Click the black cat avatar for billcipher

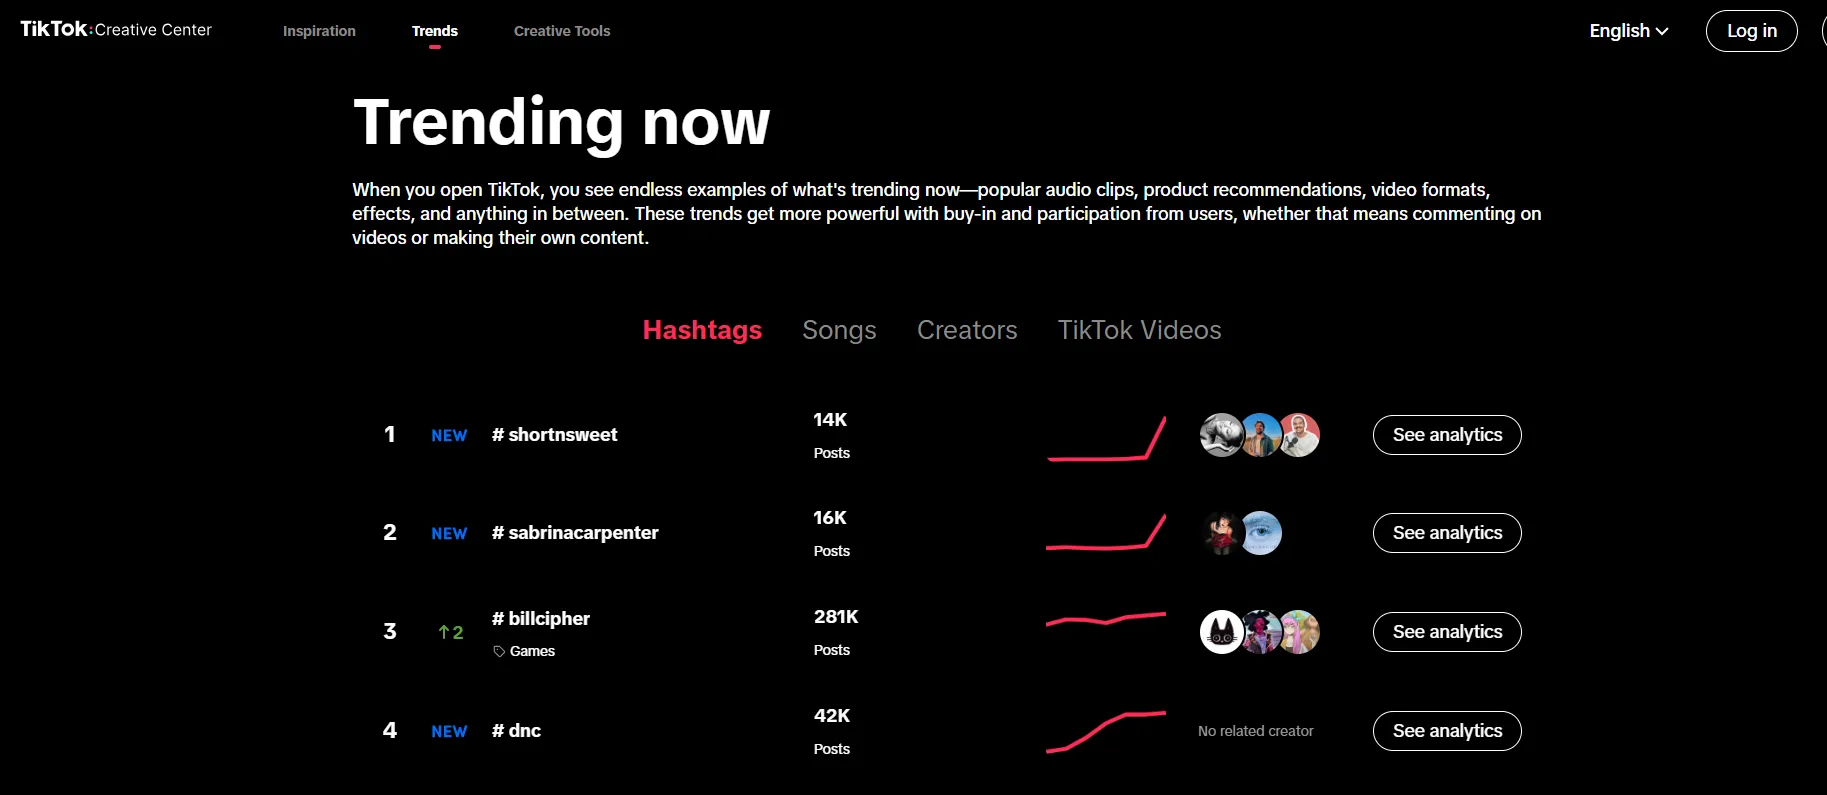1221,632
